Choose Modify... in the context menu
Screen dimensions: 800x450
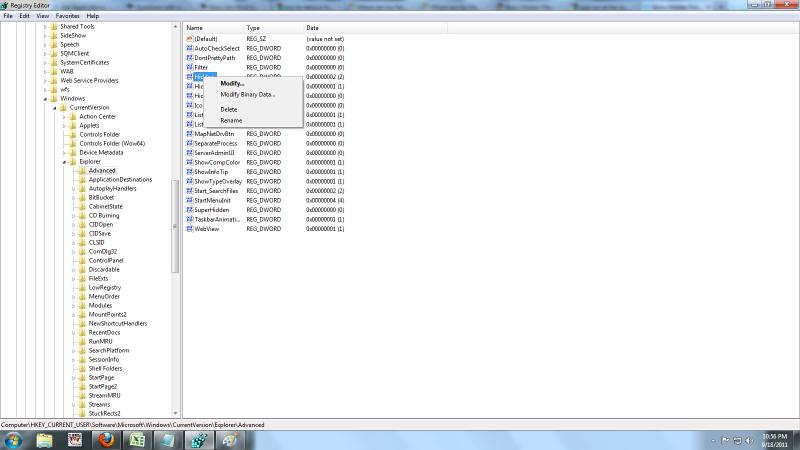[232, 83]
